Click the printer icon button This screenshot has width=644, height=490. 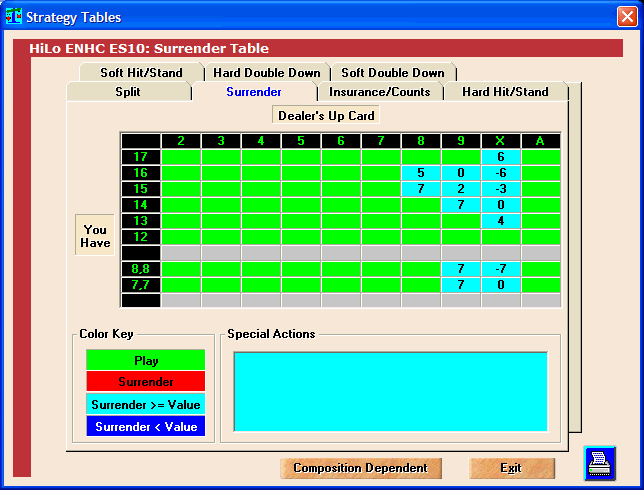600,464
